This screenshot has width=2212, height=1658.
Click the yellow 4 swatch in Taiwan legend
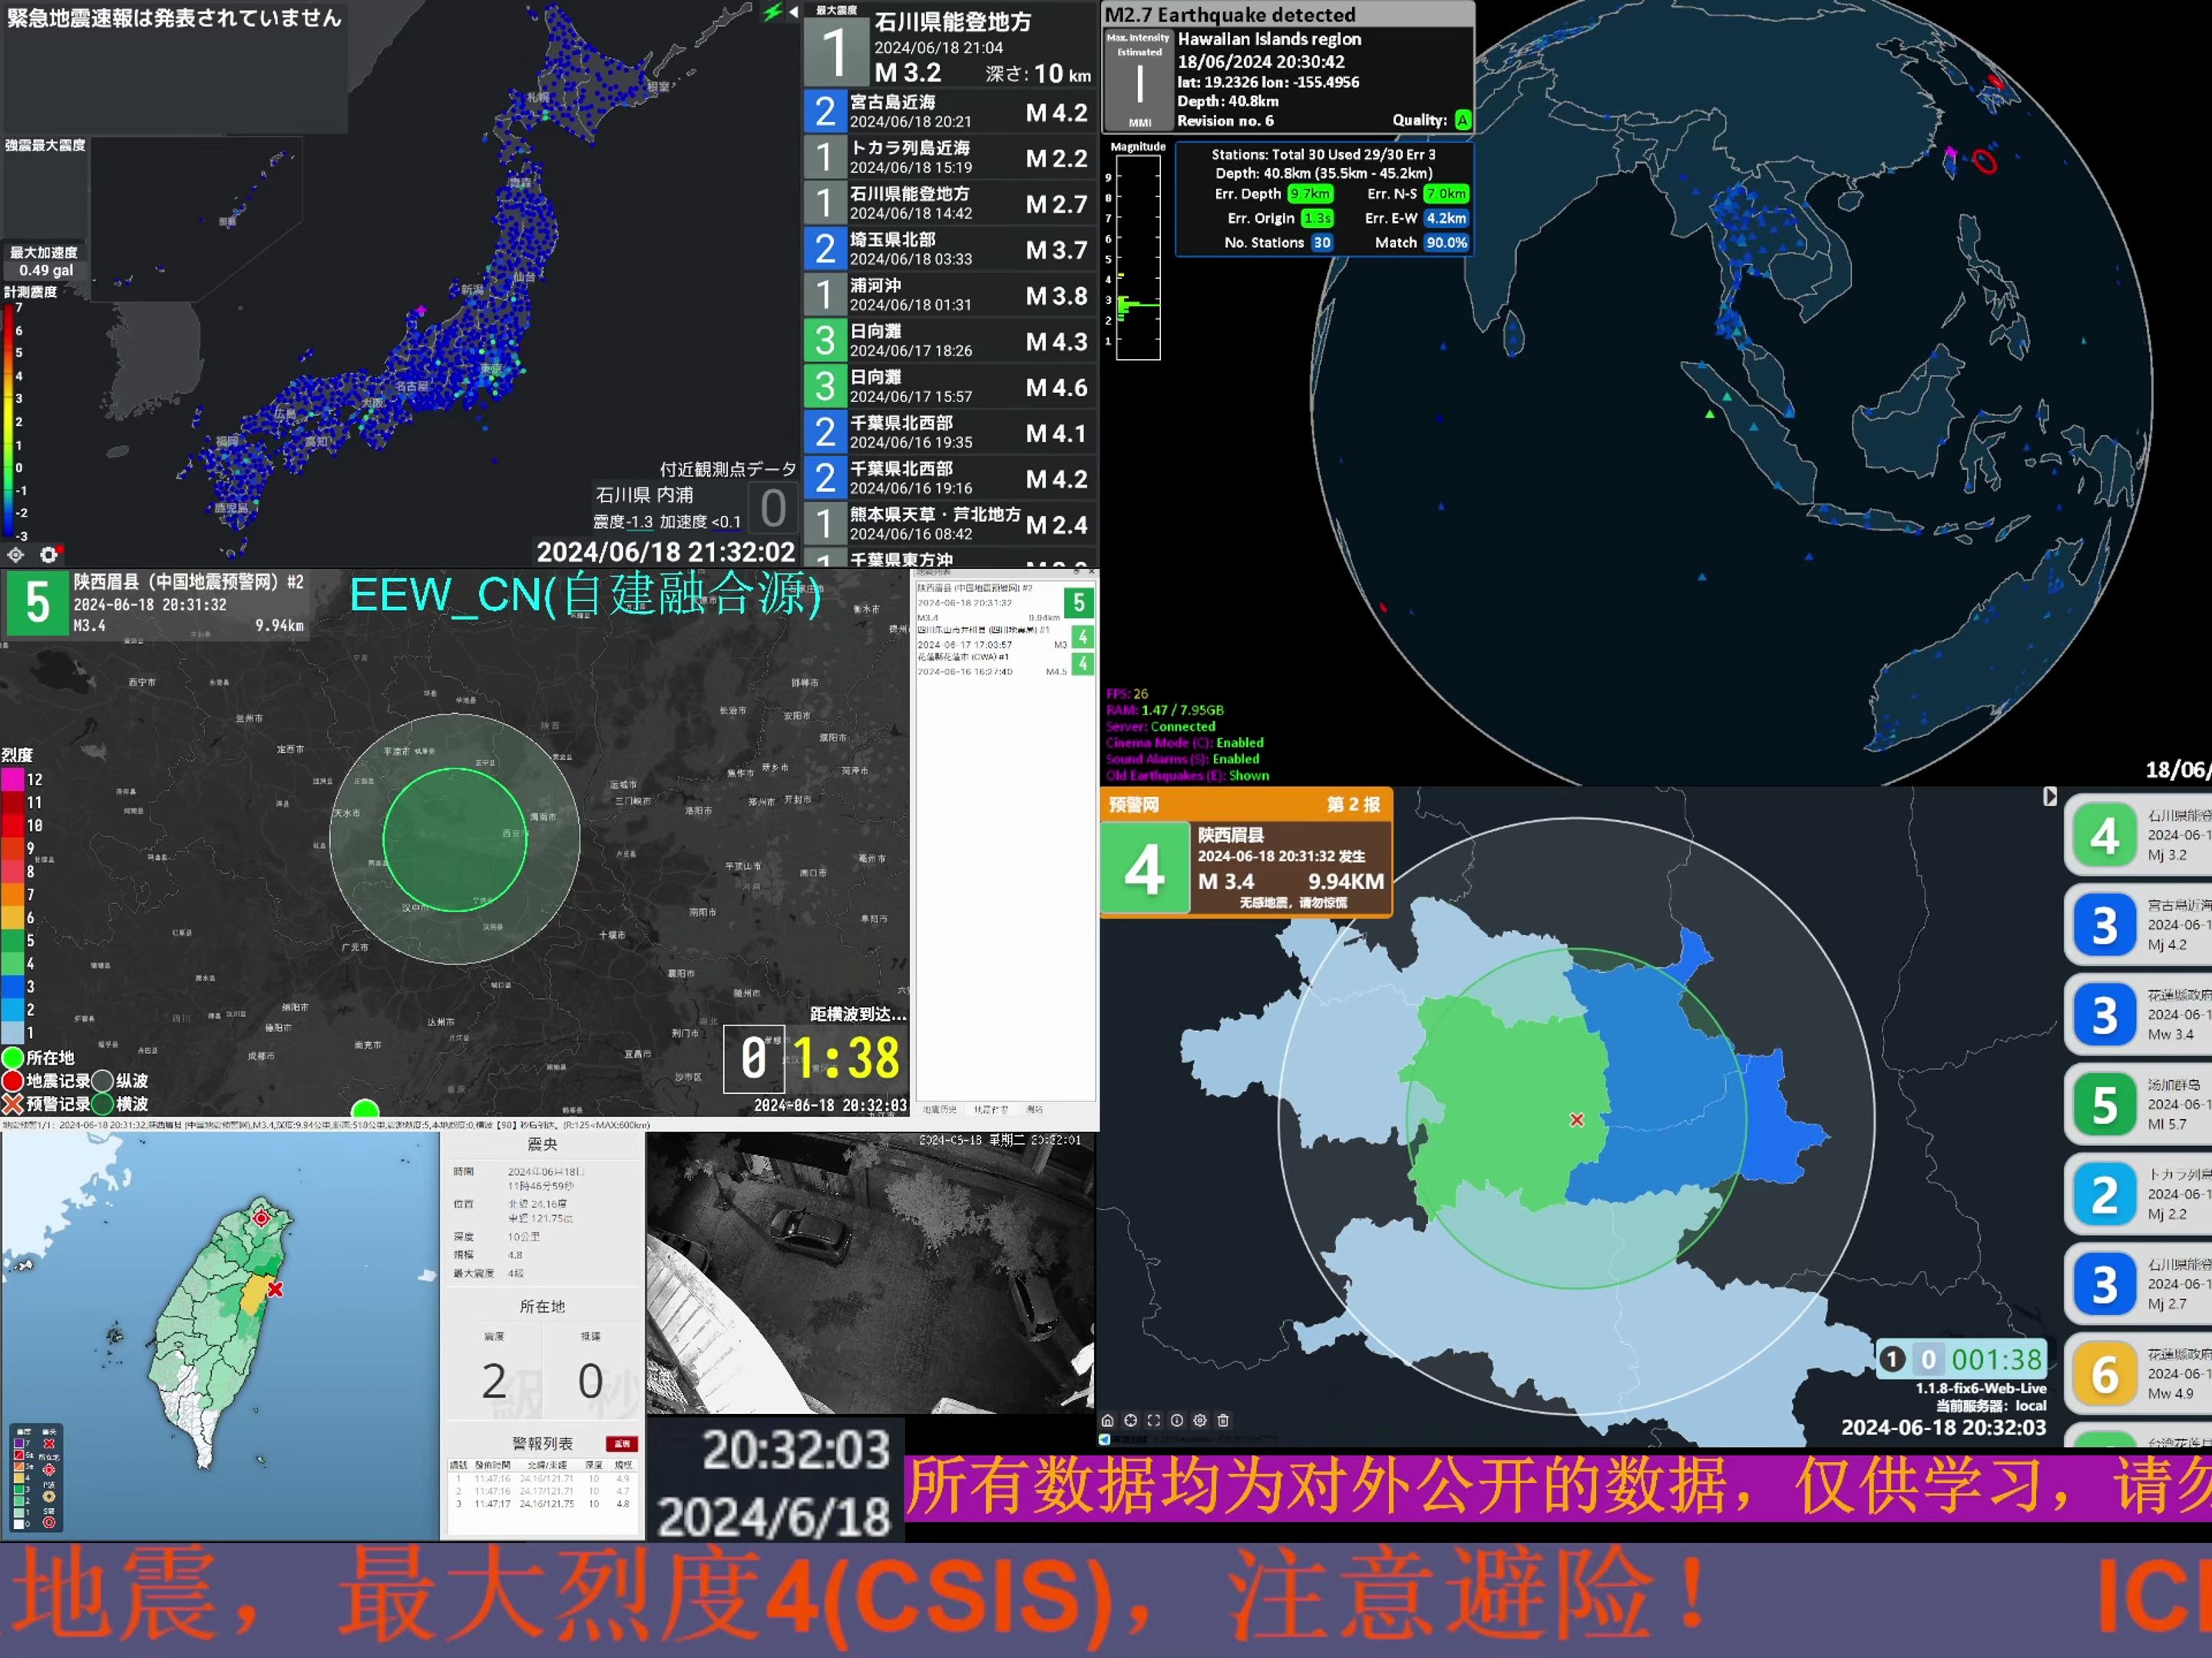[x=18, y=1478]
